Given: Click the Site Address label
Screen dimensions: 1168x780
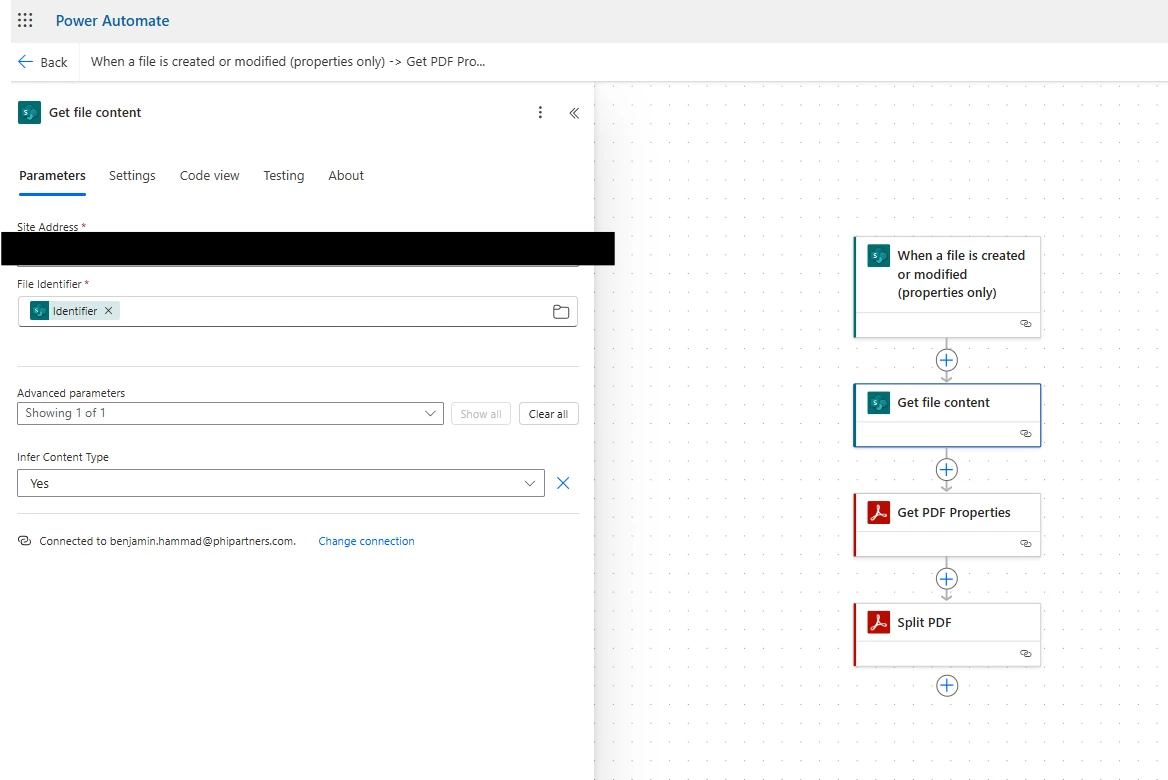Looking at the screenshot, I should point(48,226).
